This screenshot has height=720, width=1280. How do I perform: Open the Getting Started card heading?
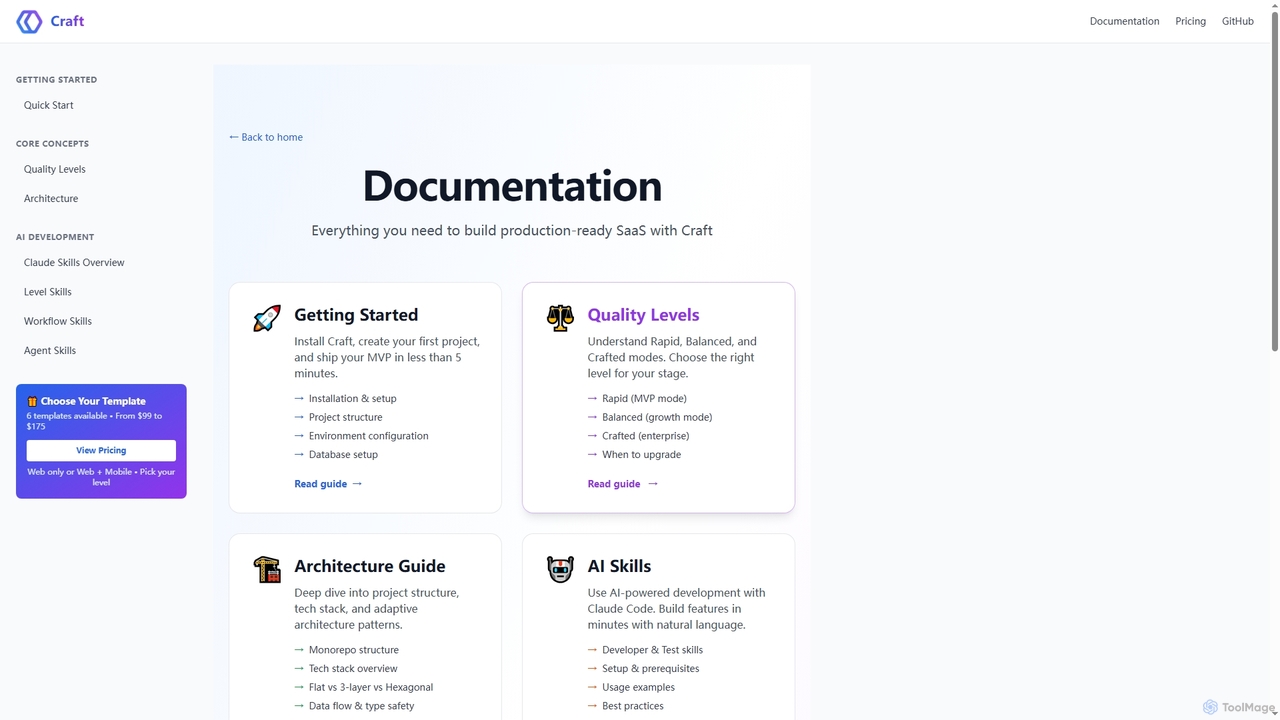pyautogui.click(x=356, y=315)
